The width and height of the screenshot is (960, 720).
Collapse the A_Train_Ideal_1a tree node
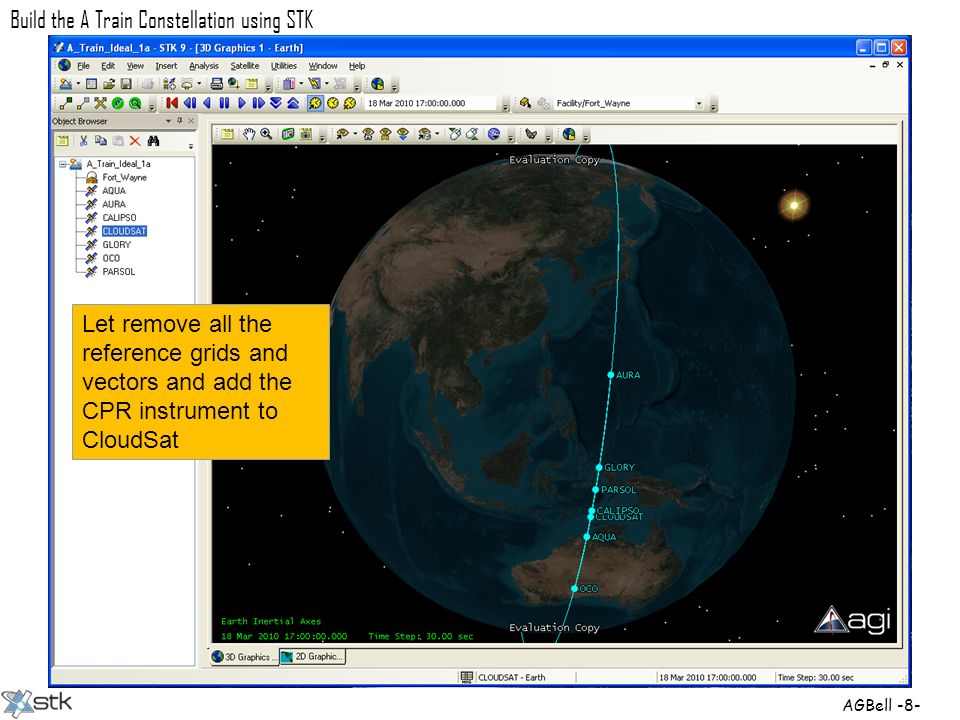coord(62,164)
